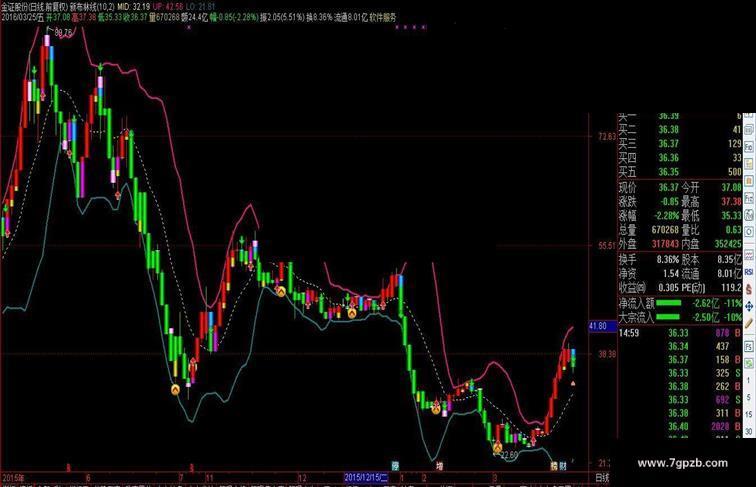
Task: Select the 买五 bid row at 36.35
Action: point(680,172)
